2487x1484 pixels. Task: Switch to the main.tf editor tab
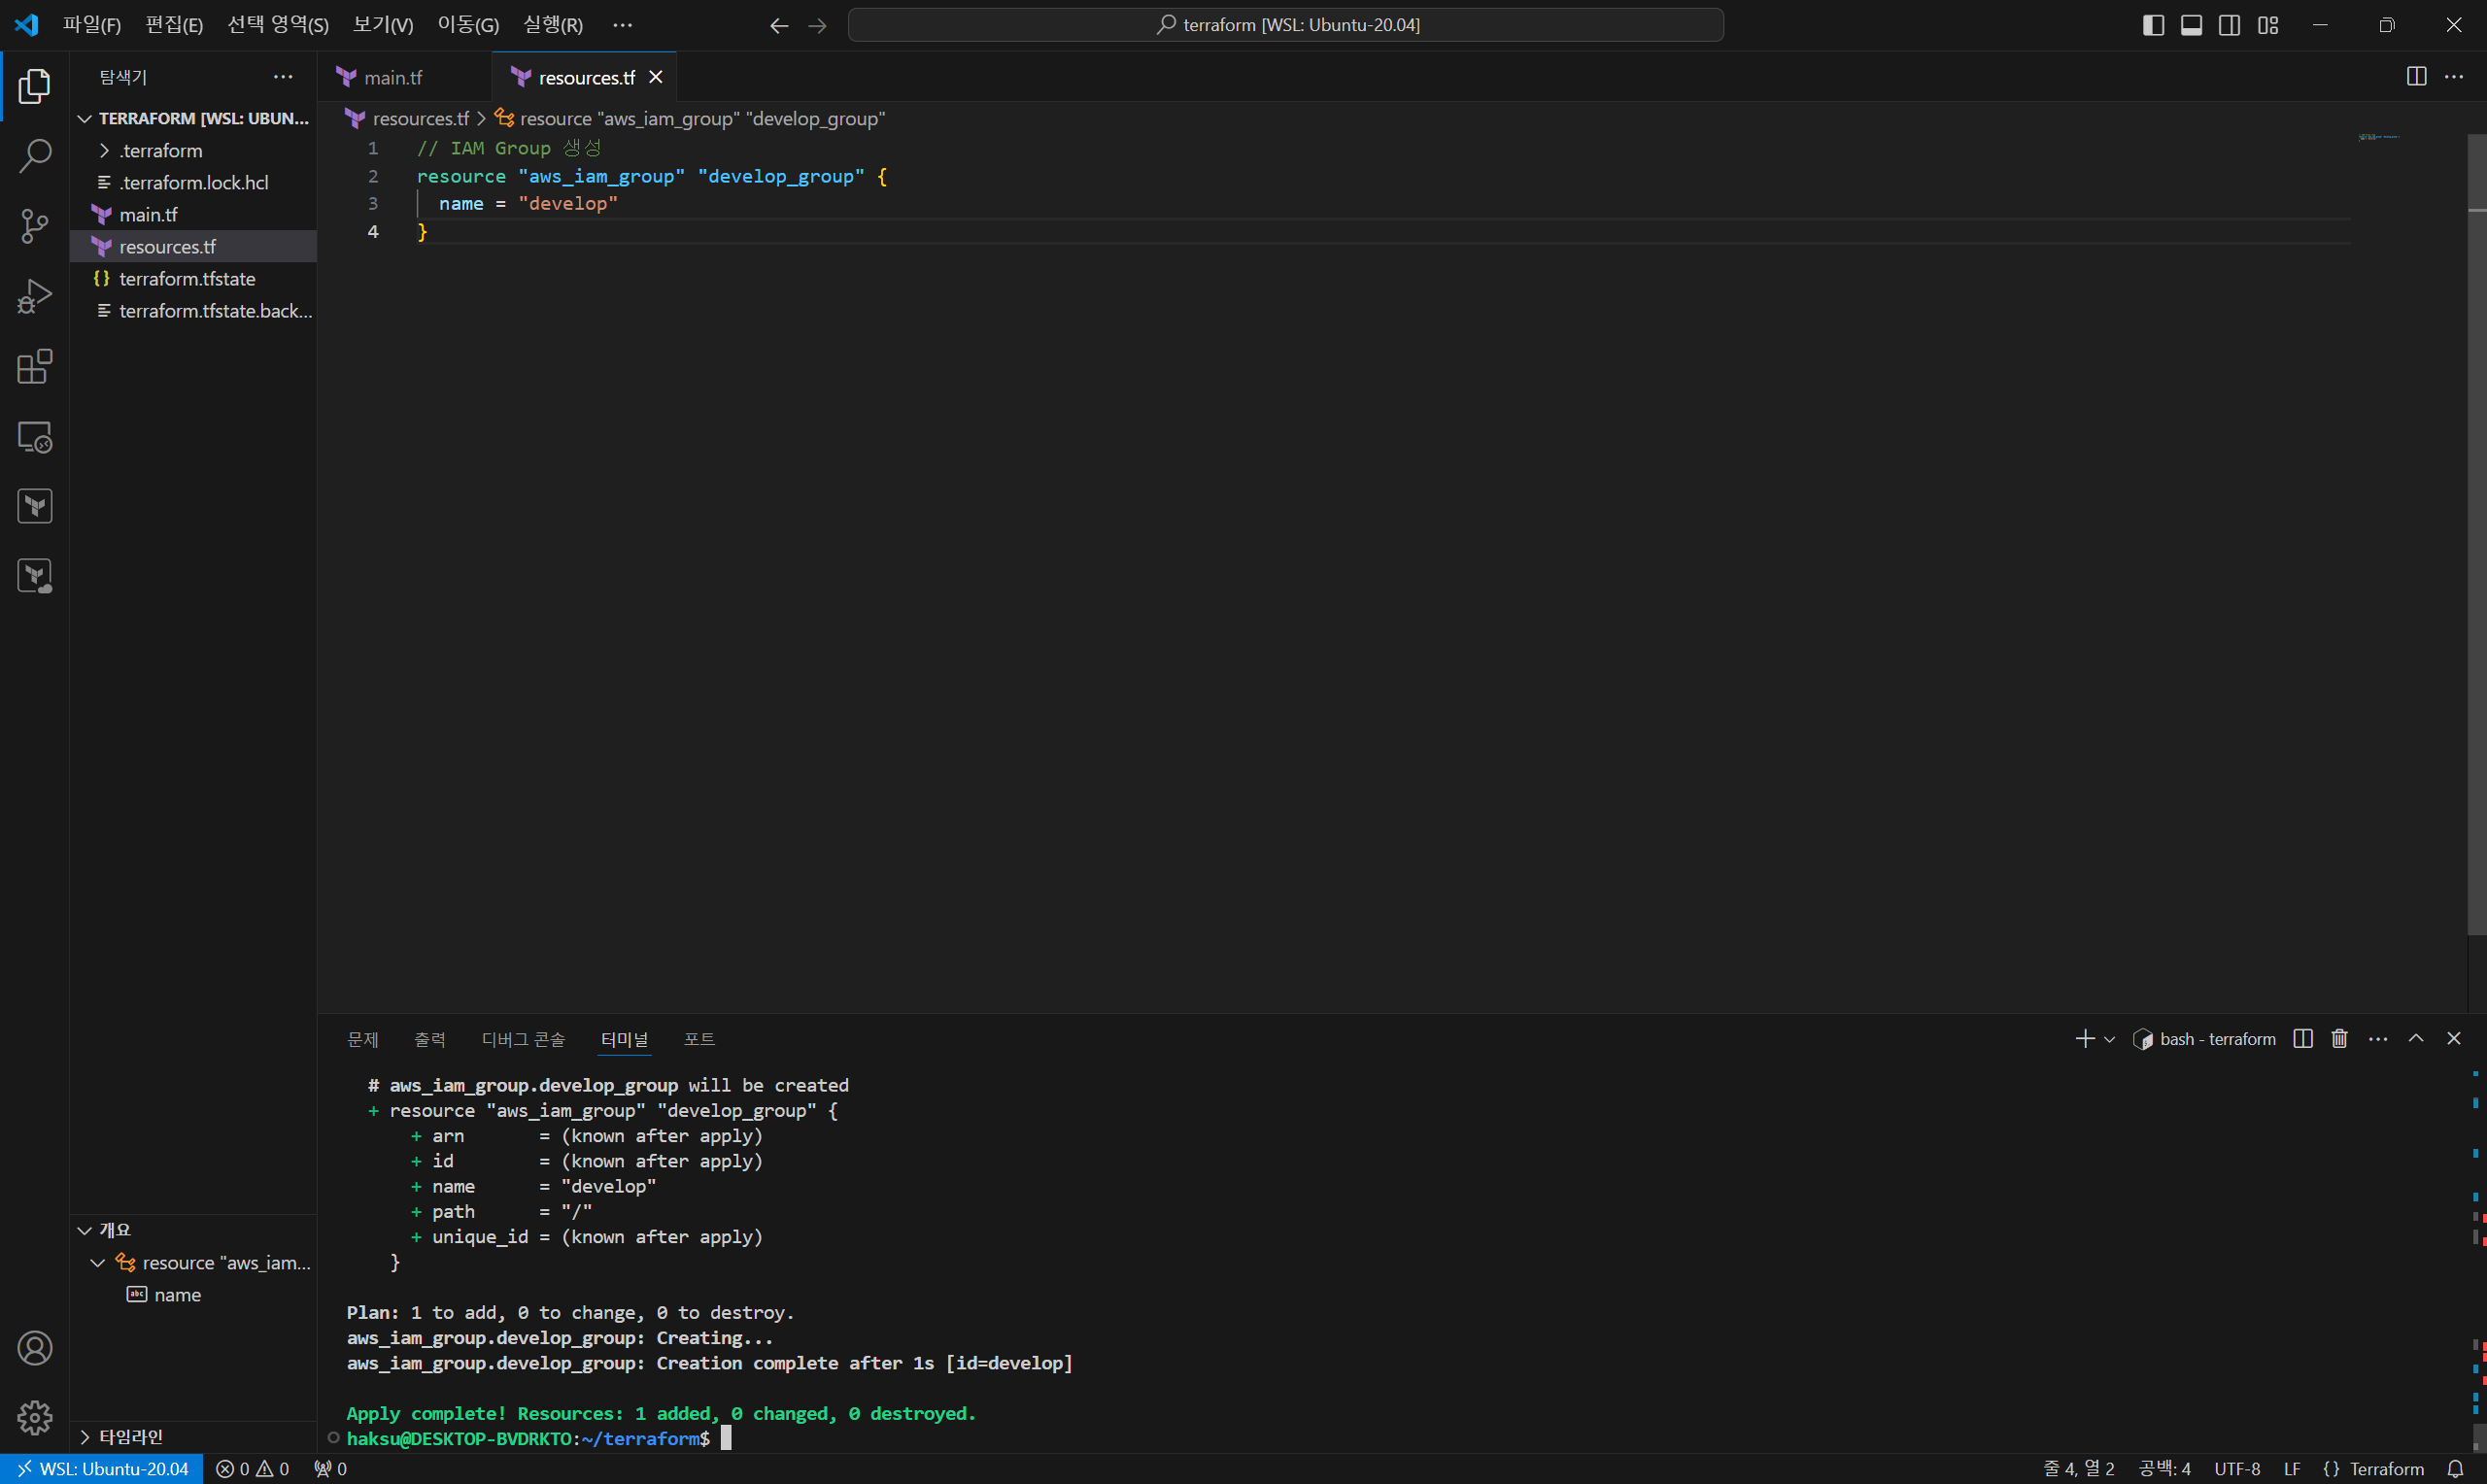point(392,78)
